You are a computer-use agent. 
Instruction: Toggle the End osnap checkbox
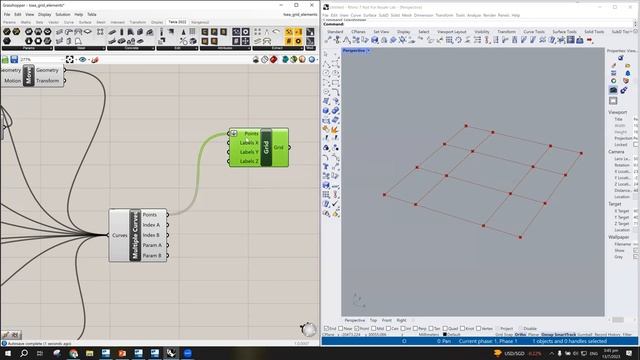click(327, 328)
